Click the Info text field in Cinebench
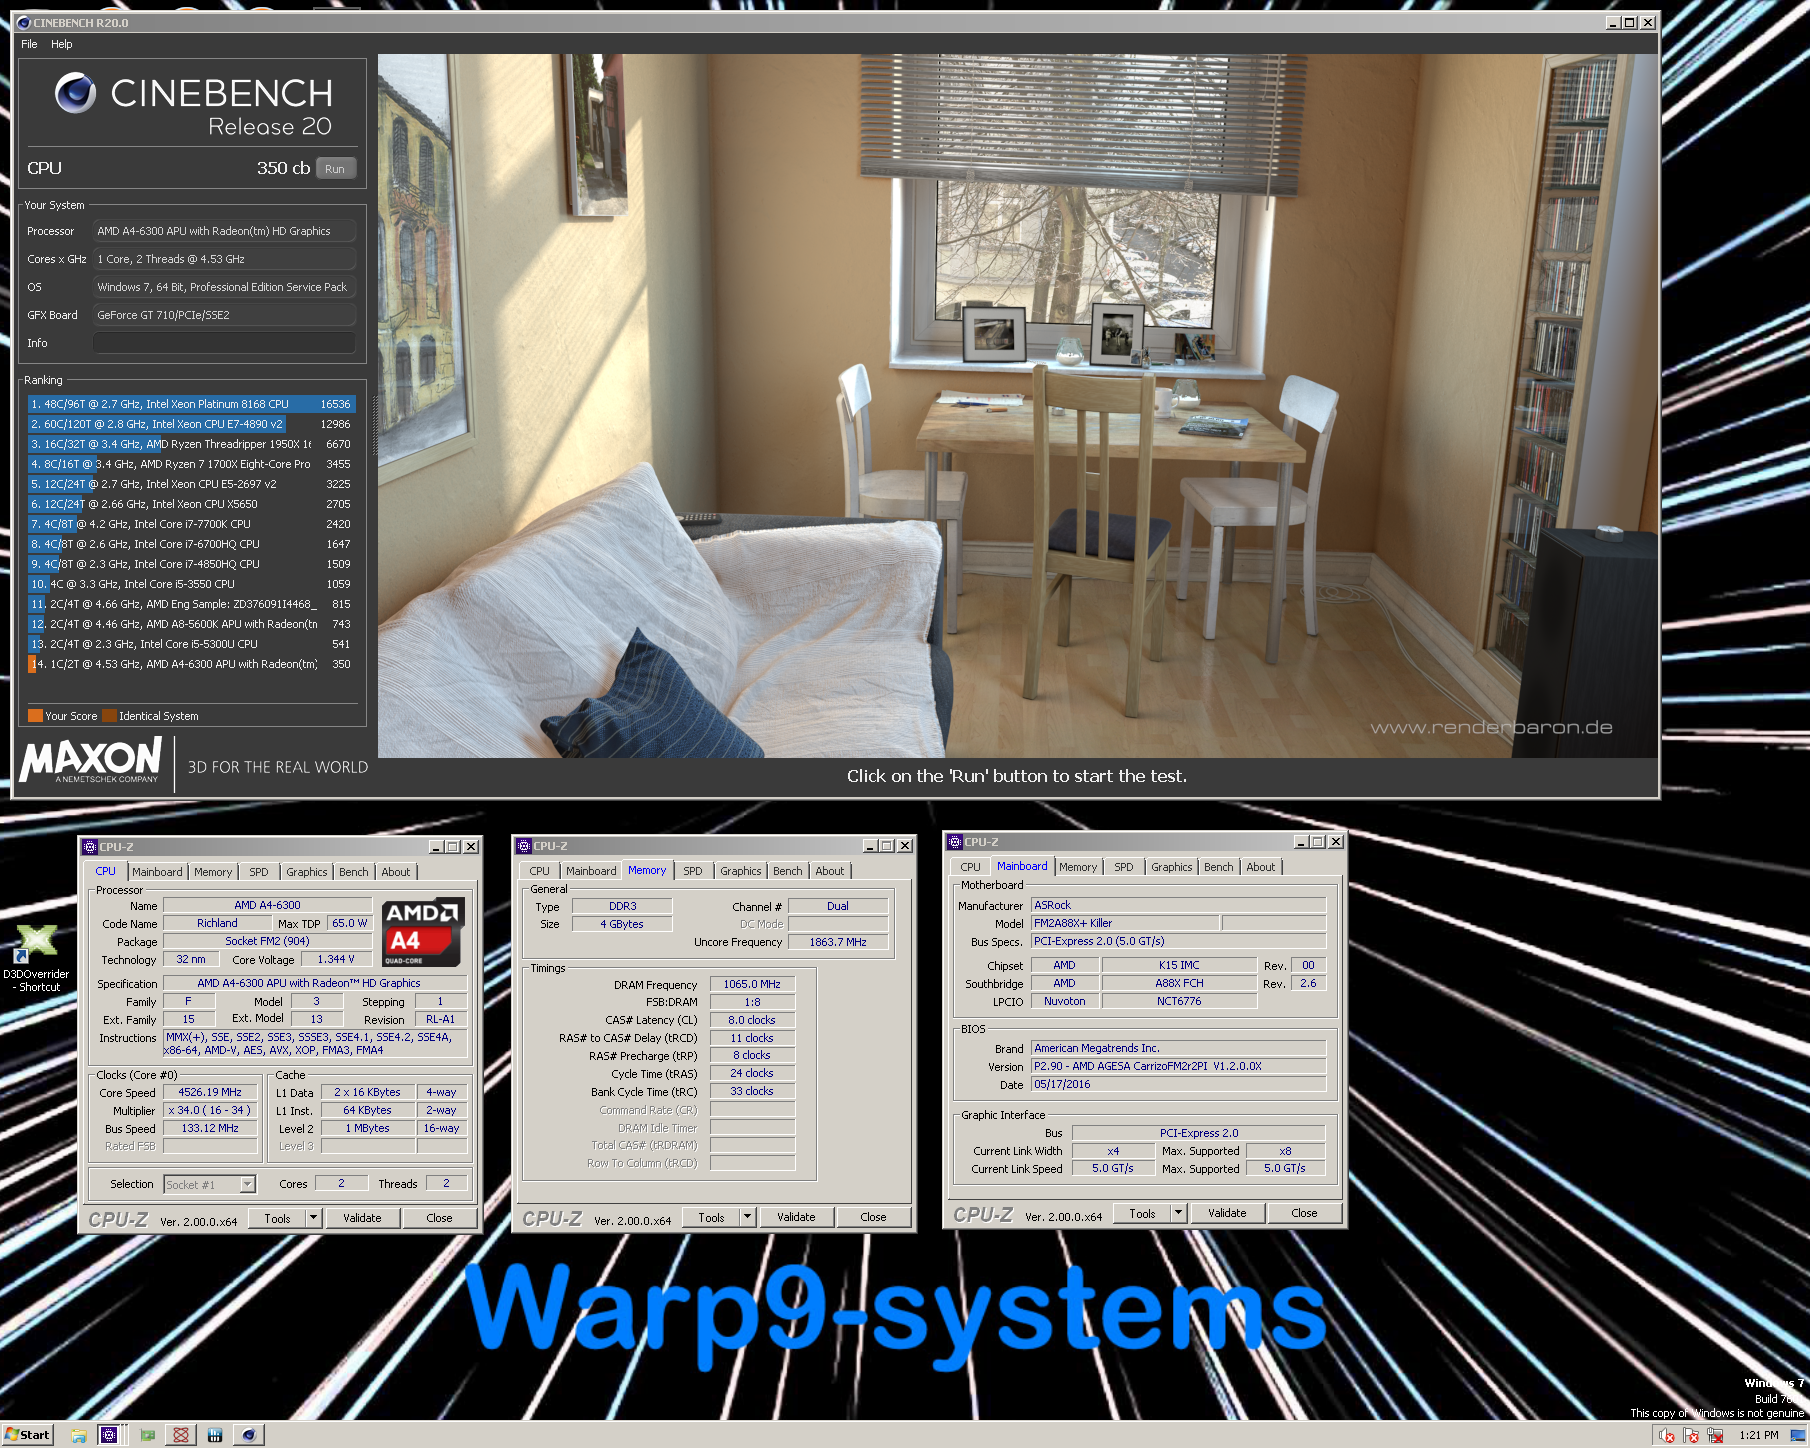The width and height of the screenshot is (1810, 1448). click(x=224, y=343)
